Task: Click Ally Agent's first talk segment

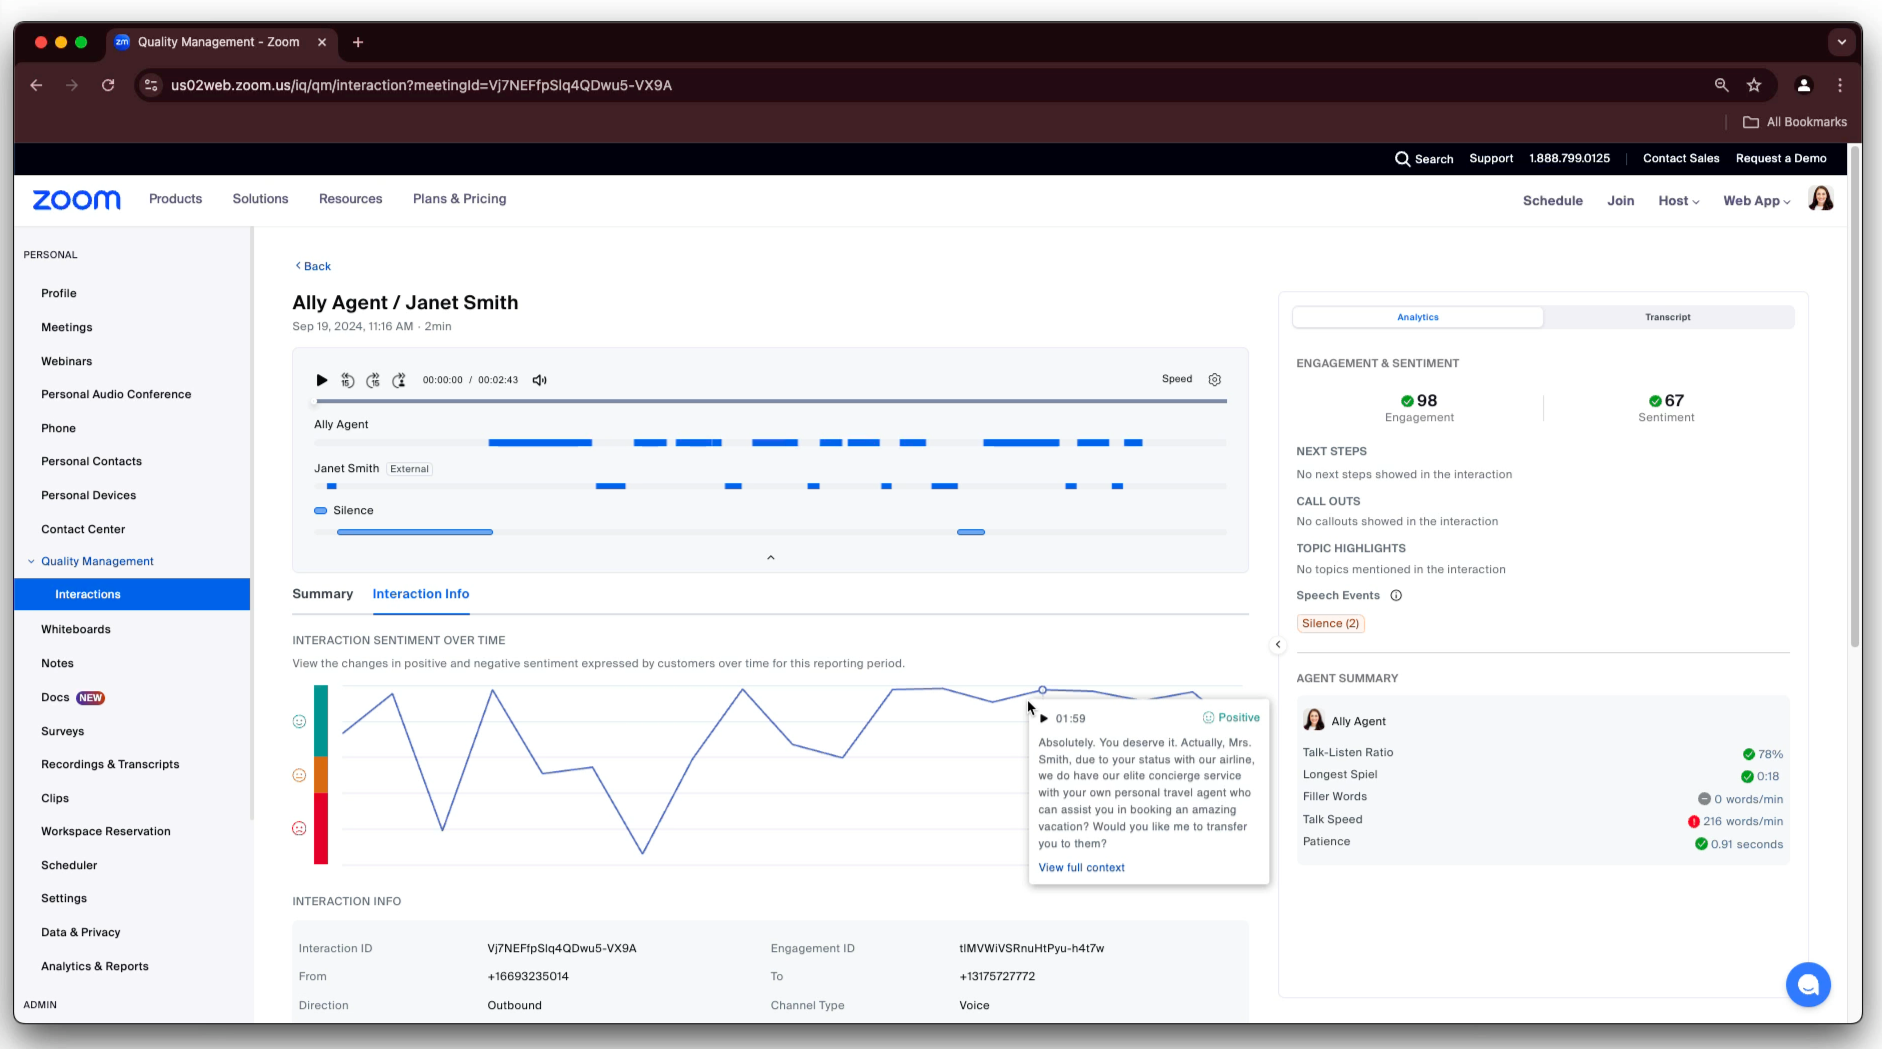Action: point(540,442)
